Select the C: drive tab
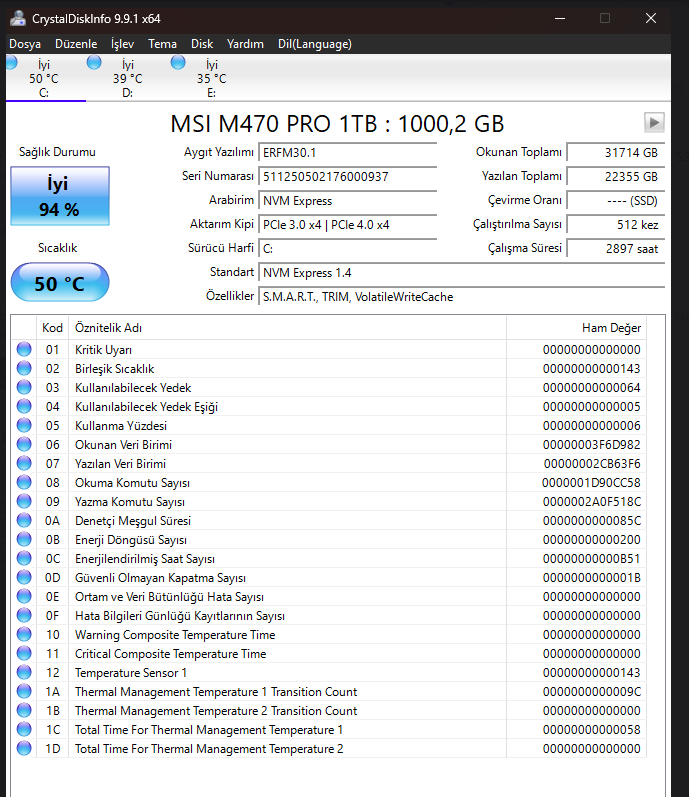This screenshot has height=797, width=689. (44, 78)
